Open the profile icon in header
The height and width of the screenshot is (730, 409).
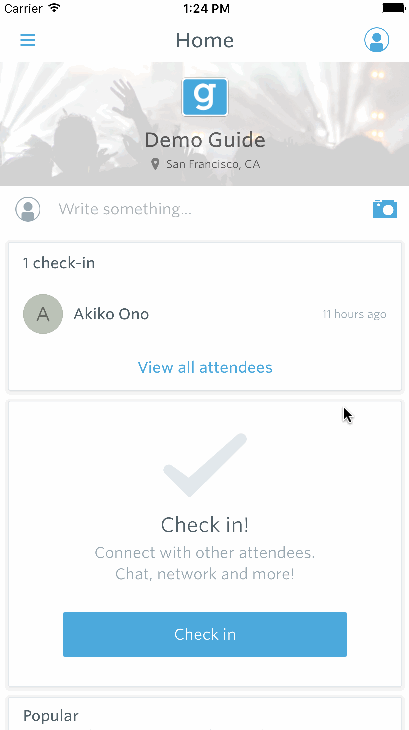pyautogui.click(x=376, y=40)
